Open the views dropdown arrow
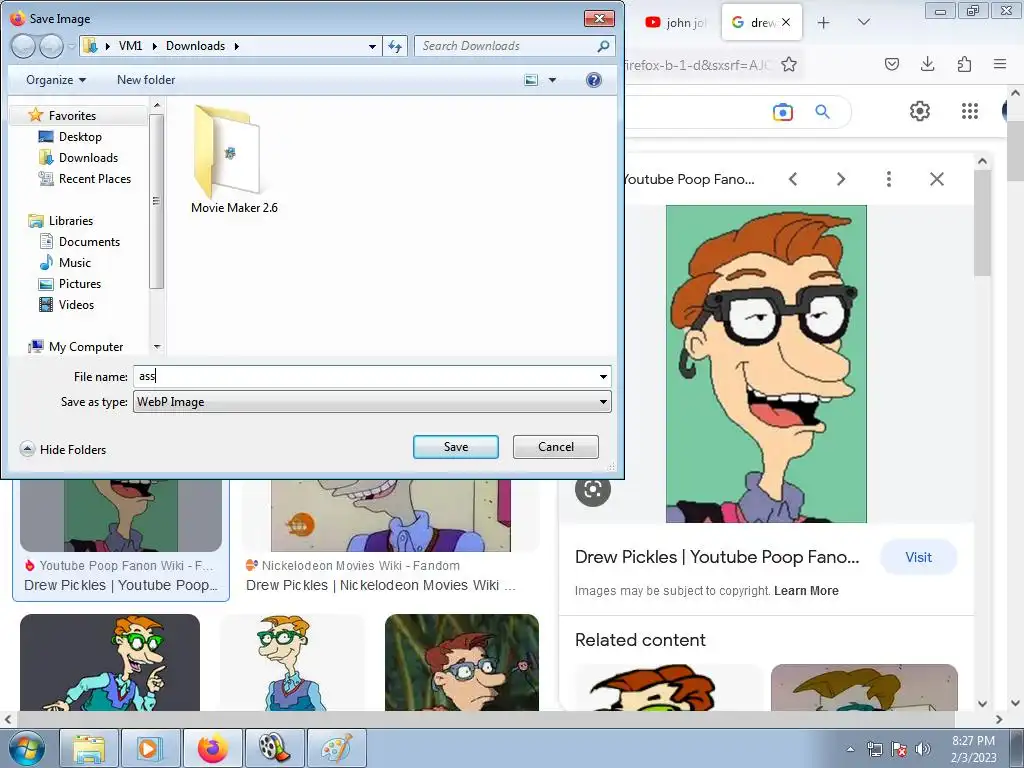The height and width of the screenshot is (768, 1024). (x=552, y=80)
